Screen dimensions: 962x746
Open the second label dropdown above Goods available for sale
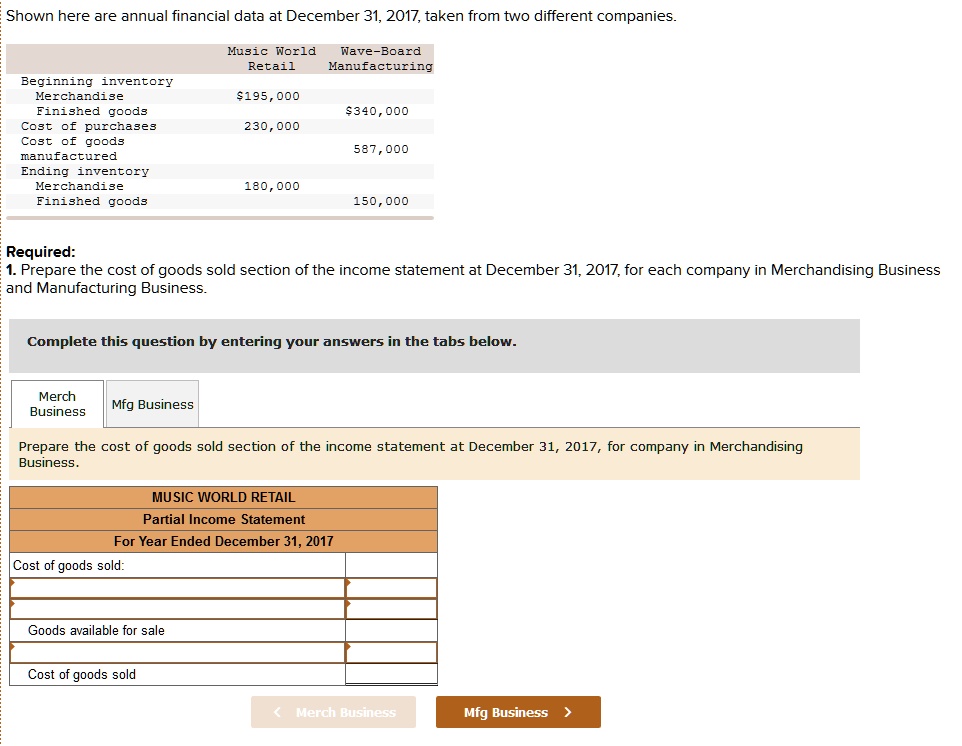click(14, 609)
